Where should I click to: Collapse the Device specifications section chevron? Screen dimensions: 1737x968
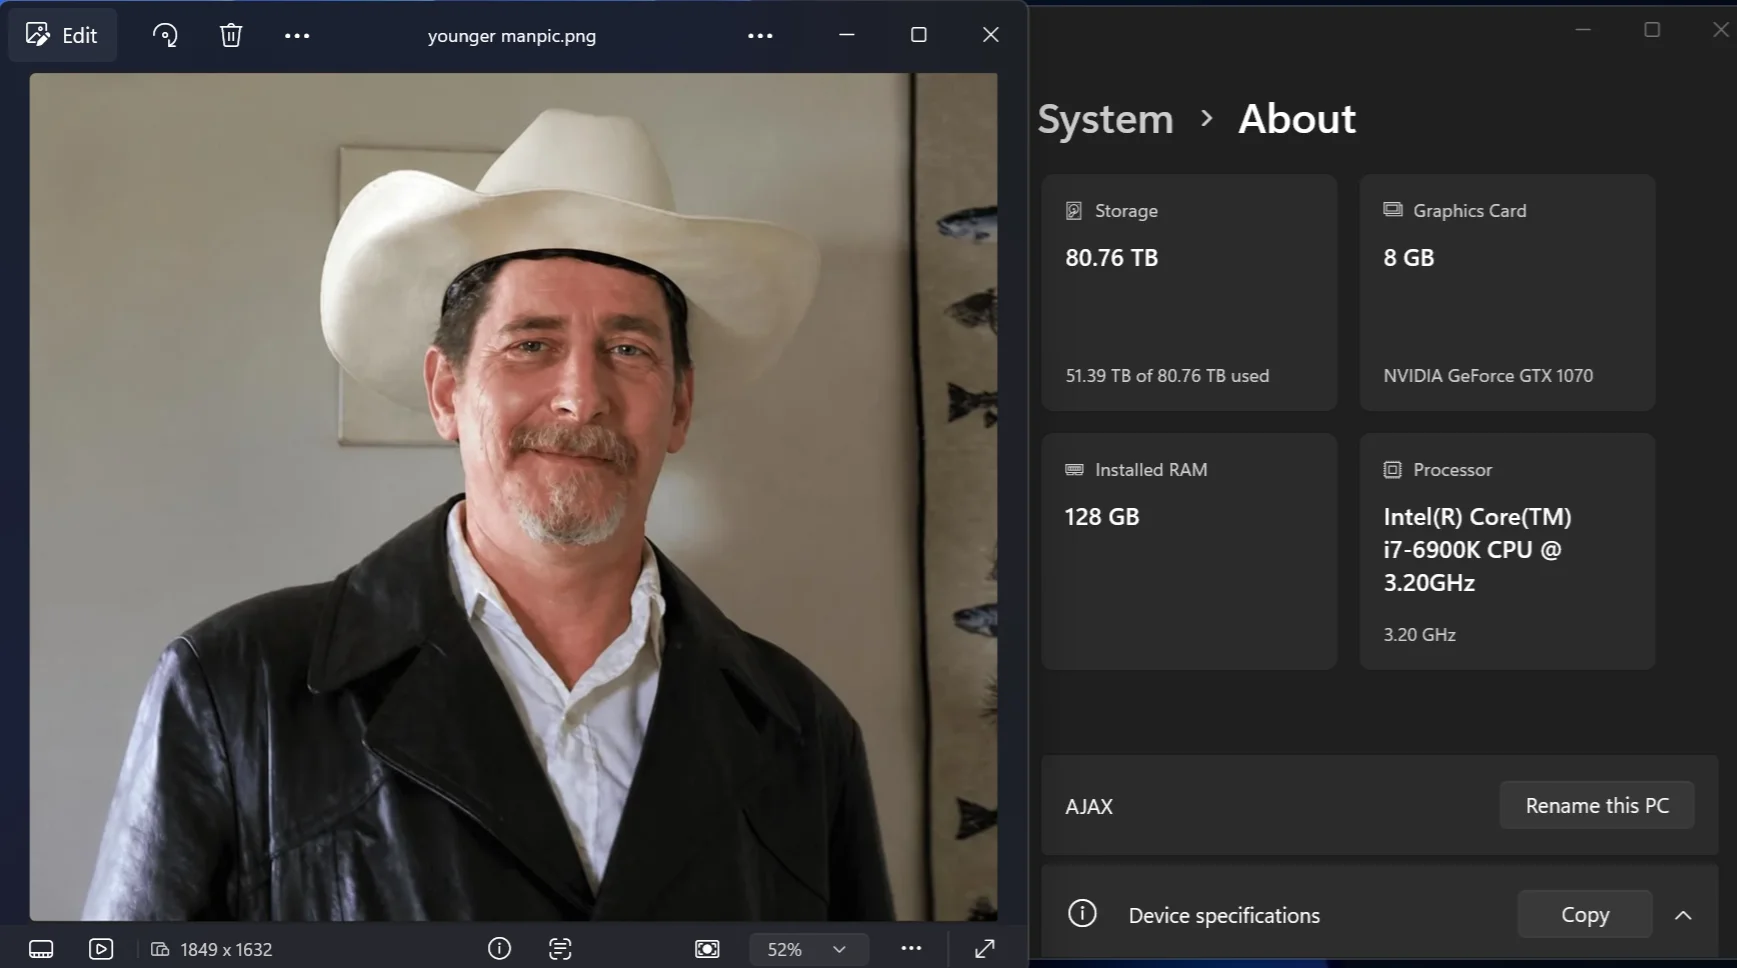click(x=1683, y=915)
